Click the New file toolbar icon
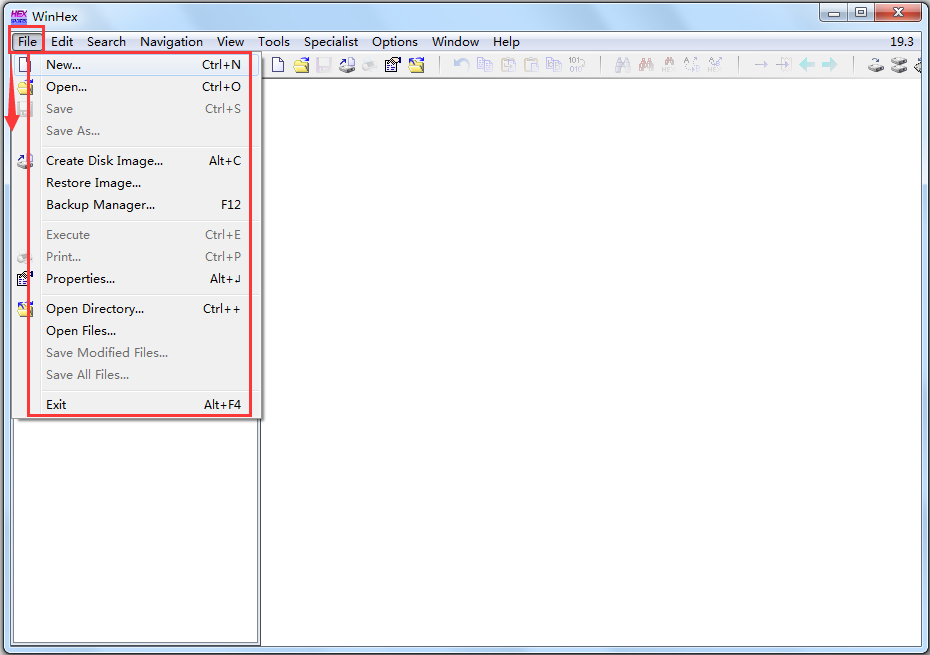The width and height of the screenshot is (930, 655). coord(278,65)
